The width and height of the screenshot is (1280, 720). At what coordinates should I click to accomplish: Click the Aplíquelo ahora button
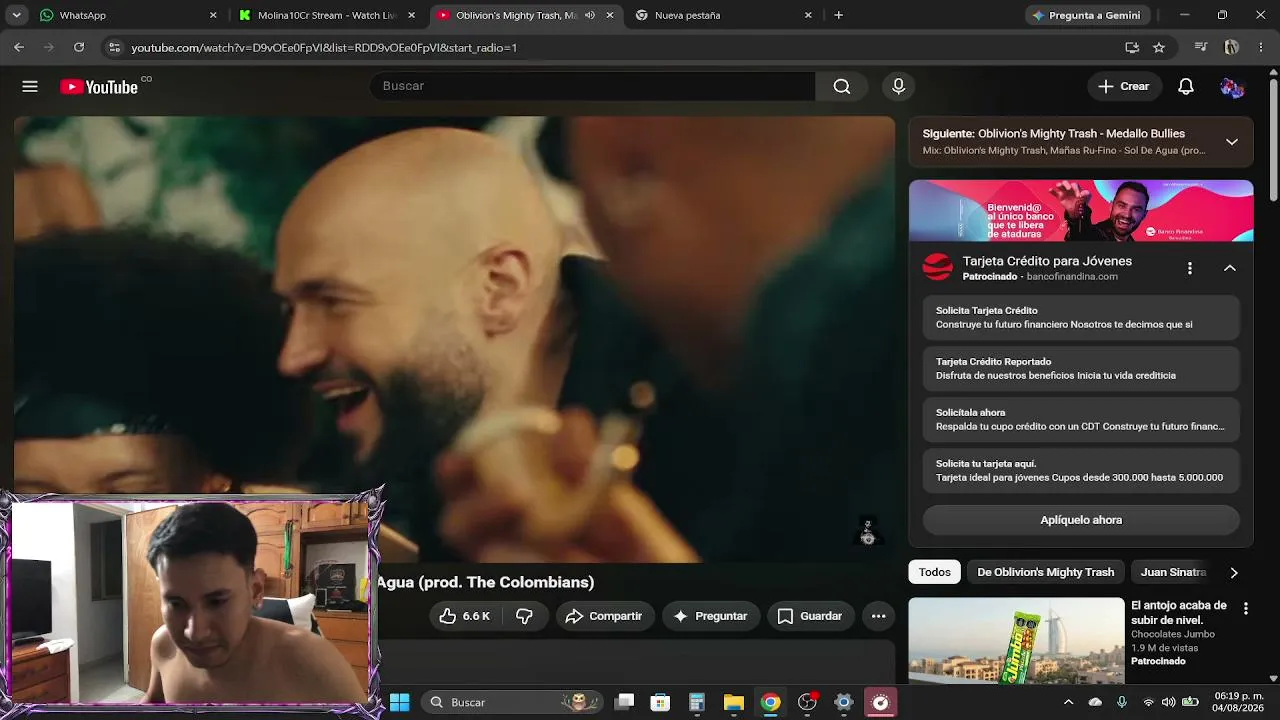click(x=1081, y=520)
